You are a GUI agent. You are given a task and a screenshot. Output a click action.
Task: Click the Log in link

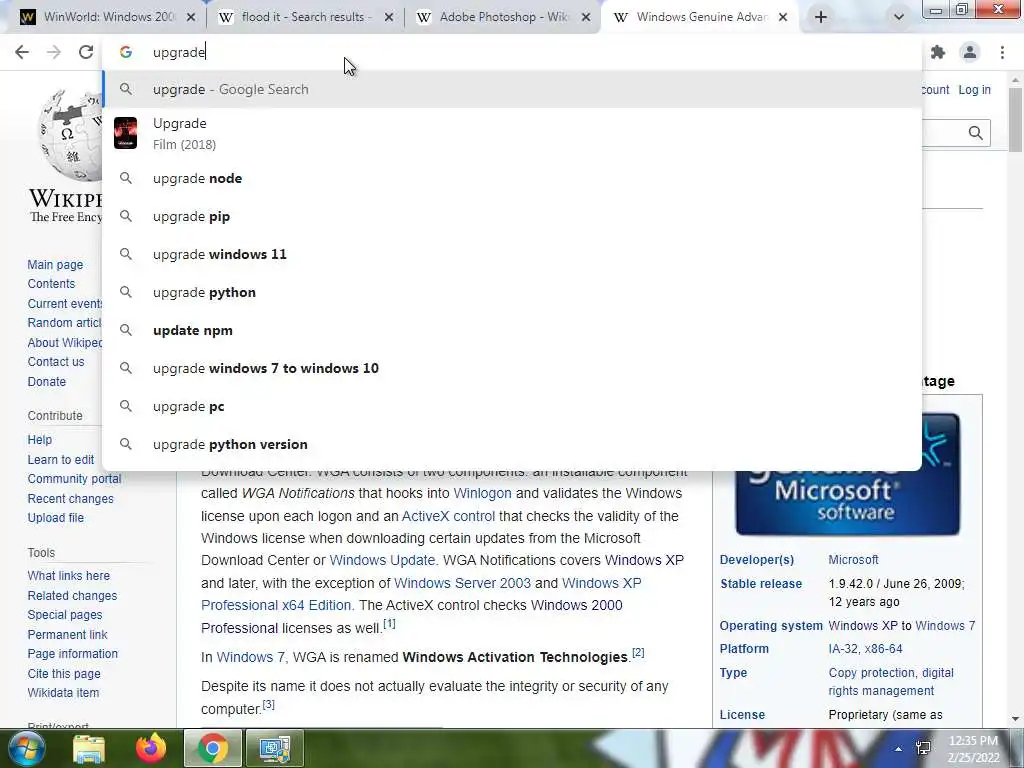click(x=974, y=89)
